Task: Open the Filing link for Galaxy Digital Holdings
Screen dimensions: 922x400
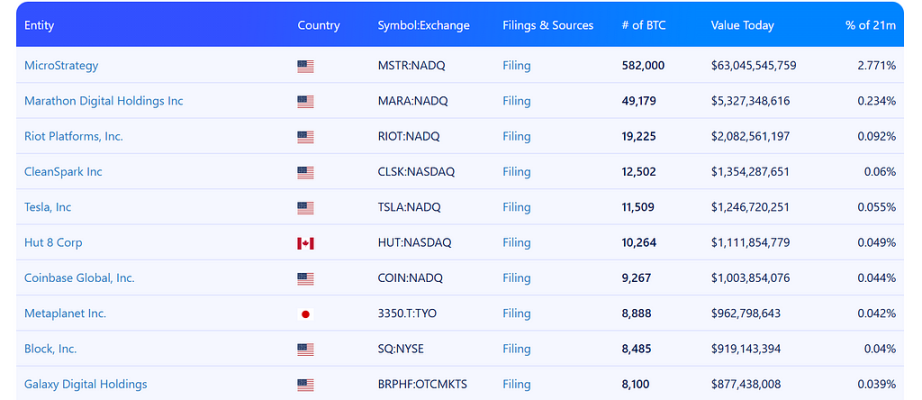Action: [x=516, y=384]
